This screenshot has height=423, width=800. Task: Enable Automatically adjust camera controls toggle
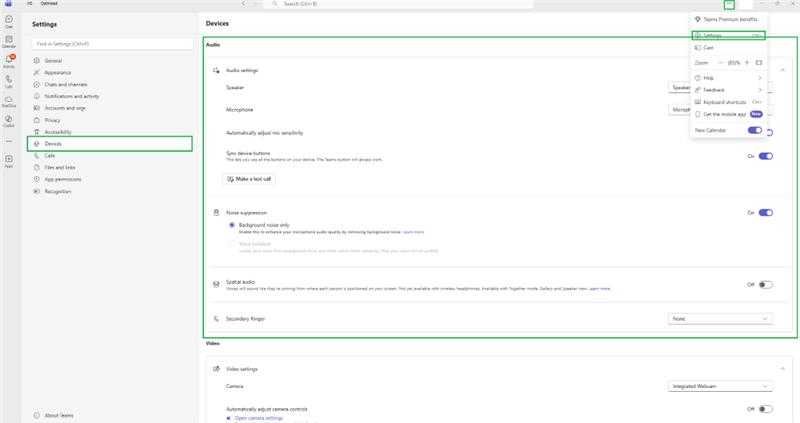point(765,409)
